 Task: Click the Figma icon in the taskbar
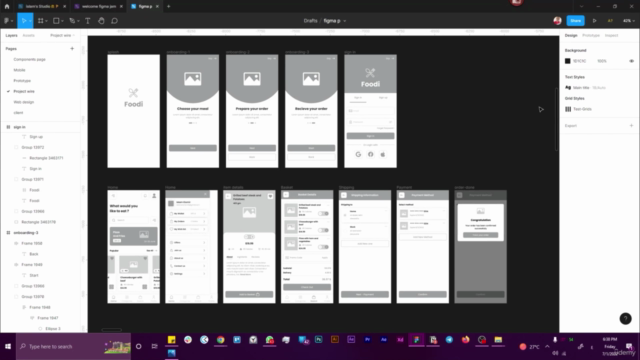coord(416,340)
